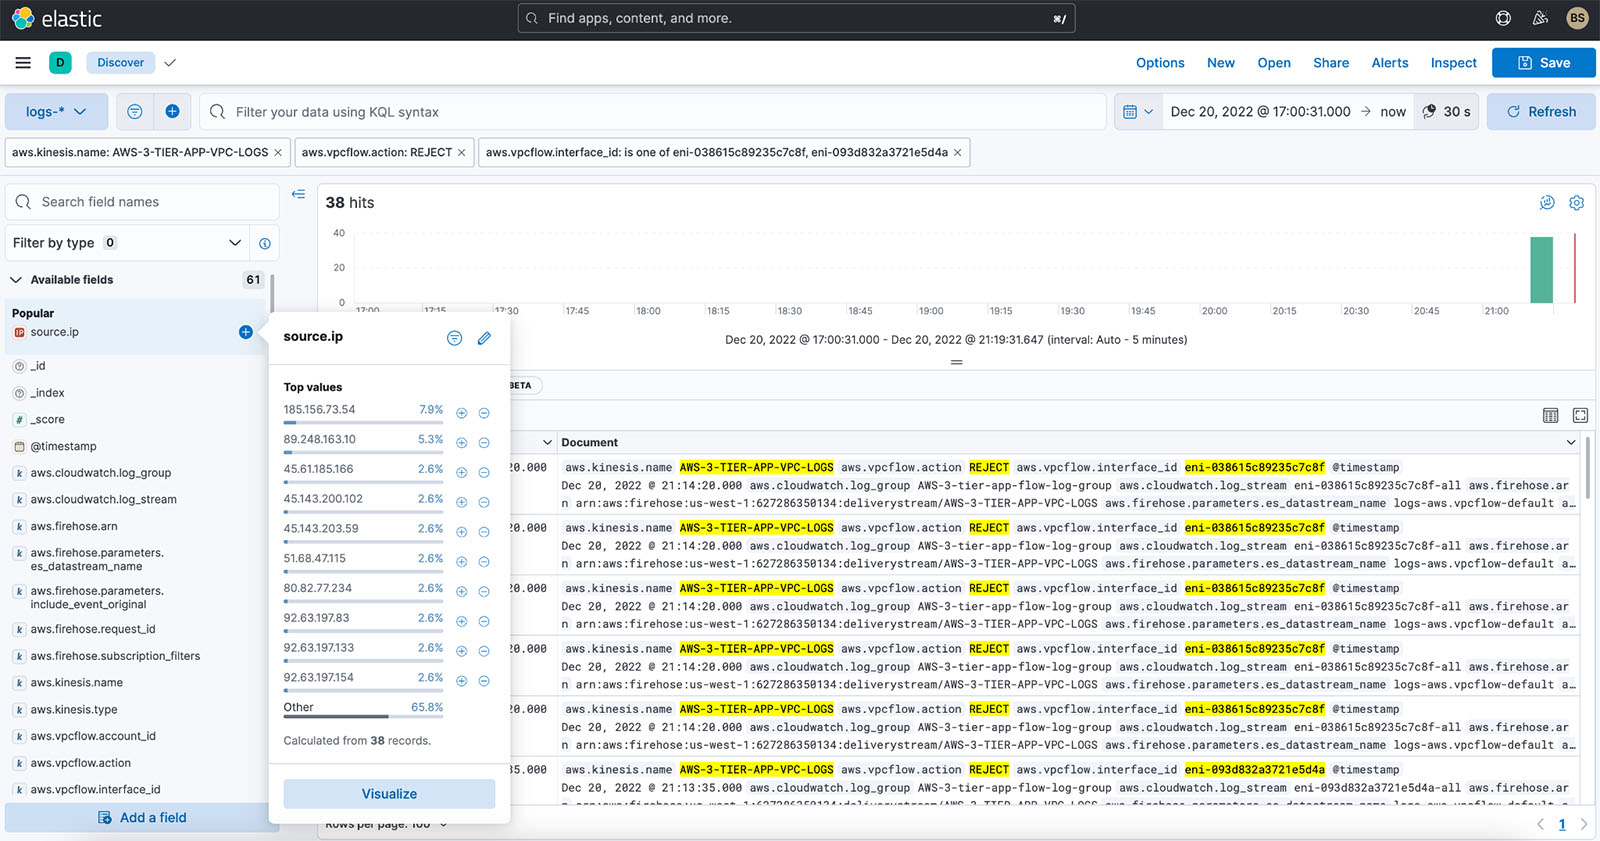Filter for value 45.61.185.166
This screenshot has width=1600, height=841.
[462, 472]
